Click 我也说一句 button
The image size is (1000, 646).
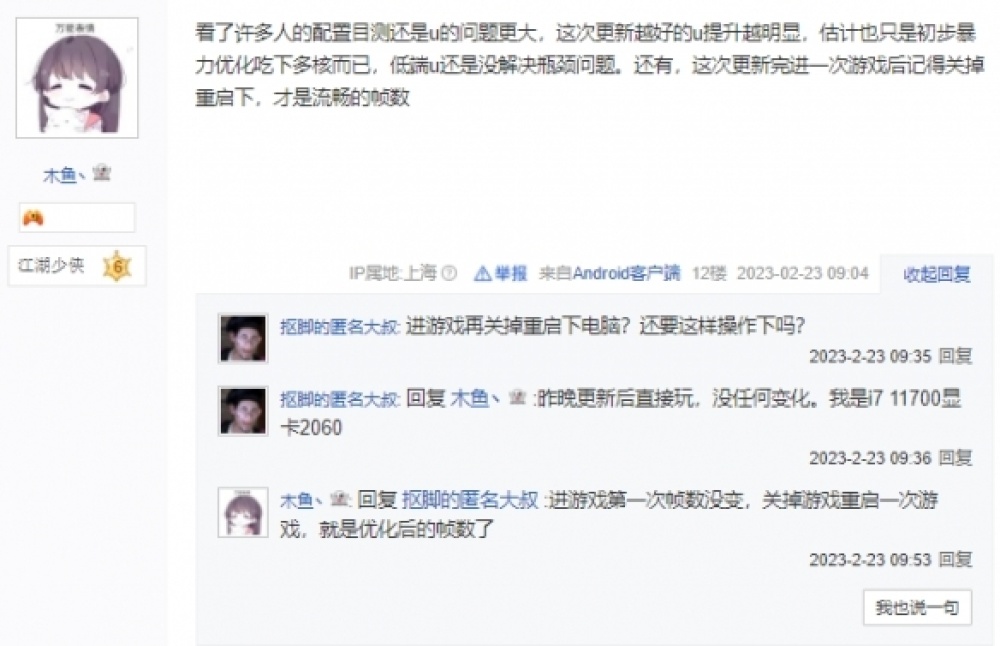(917, 608)
